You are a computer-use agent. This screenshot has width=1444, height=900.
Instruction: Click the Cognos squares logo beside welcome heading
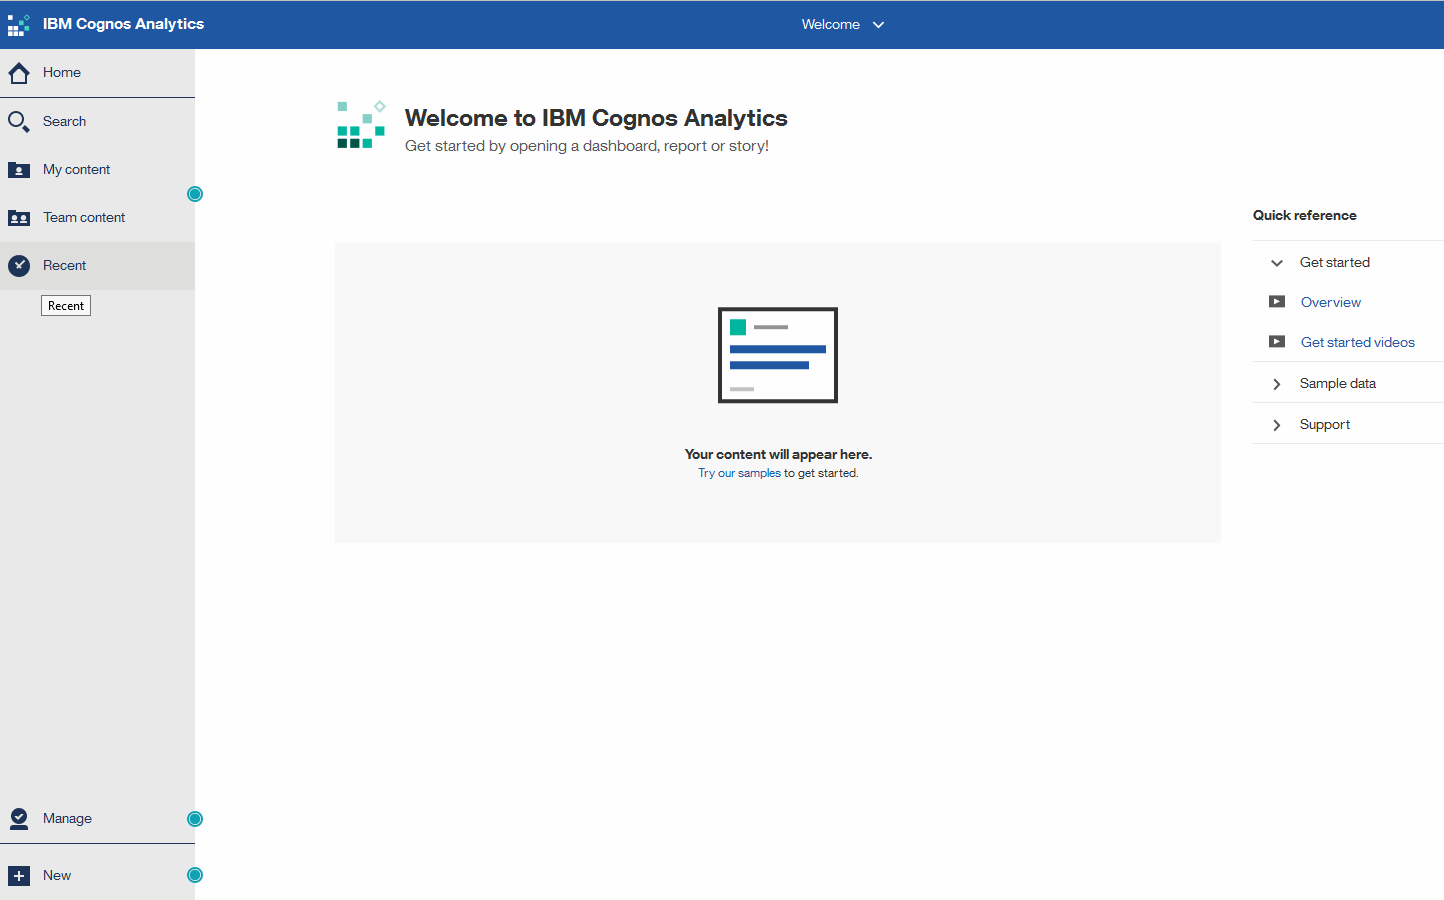361,125
